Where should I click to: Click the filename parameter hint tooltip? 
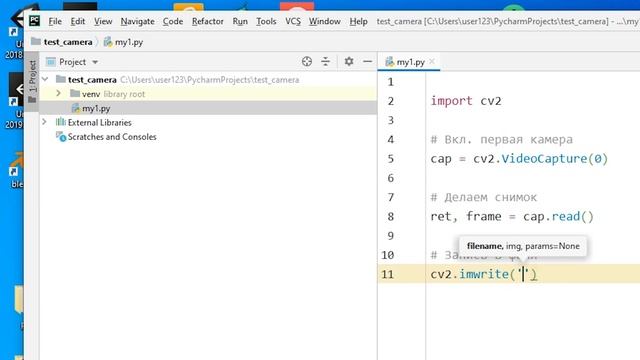523,246
